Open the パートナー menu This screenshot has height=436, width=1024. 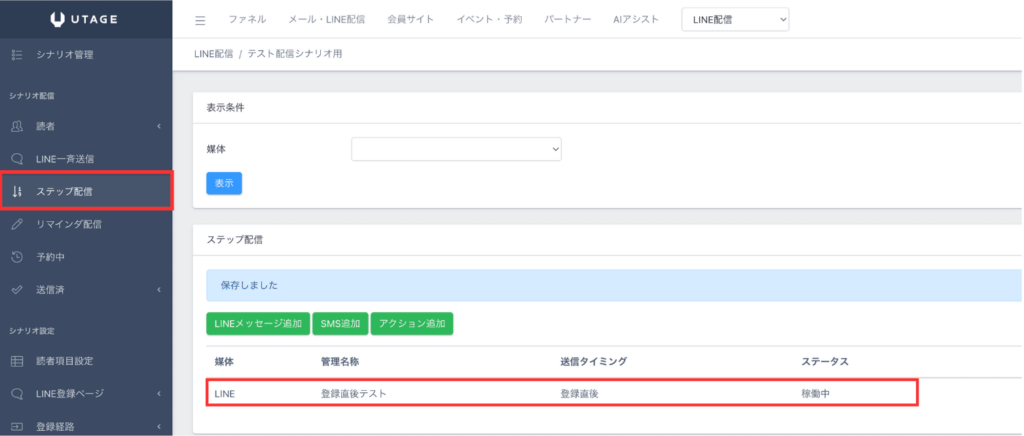[568, 20]
